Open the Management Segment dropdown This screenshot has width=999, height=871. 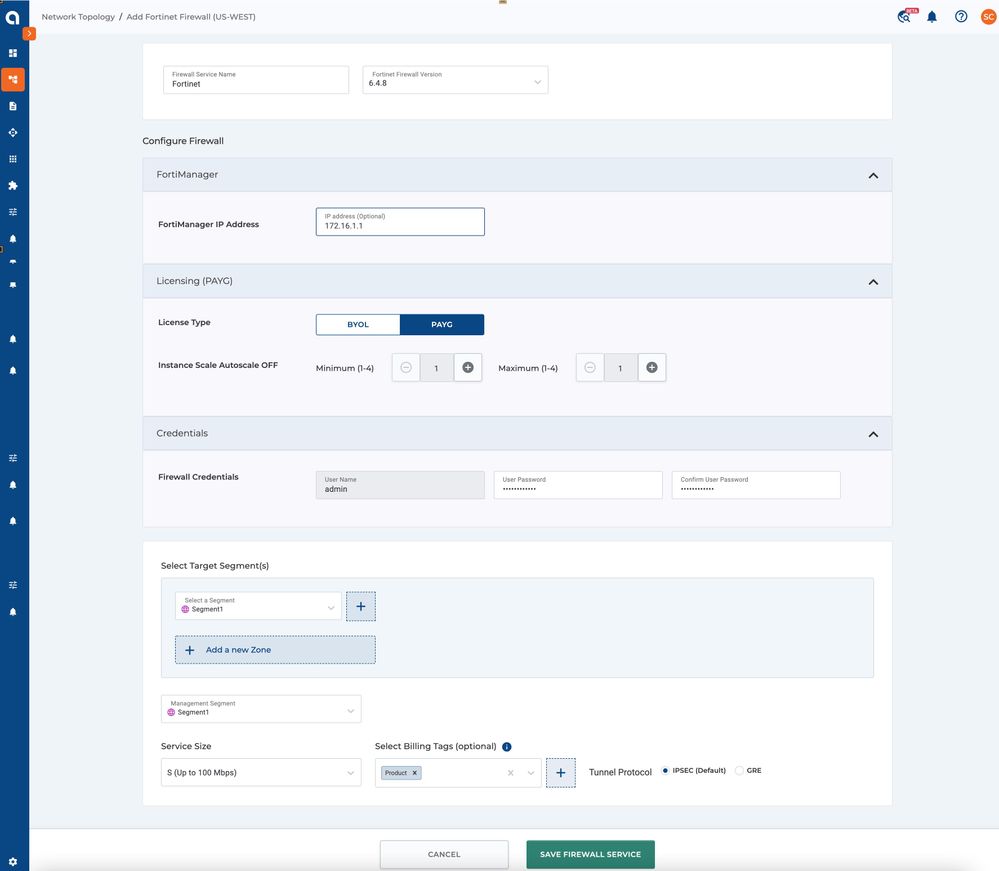[261, 709]
